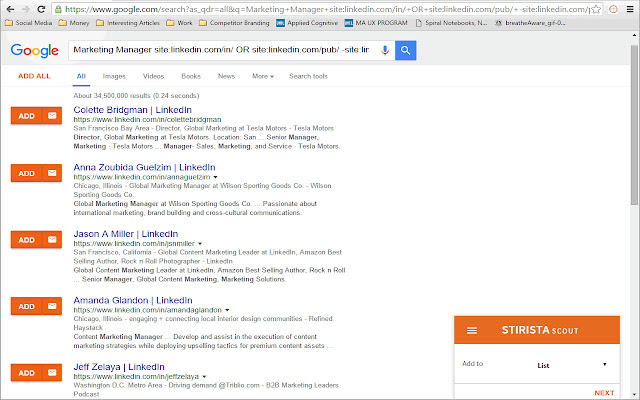The height and width of the screenshot is (400, 640).
Task: Bookmark this page with the star icon
Action: 596,9
